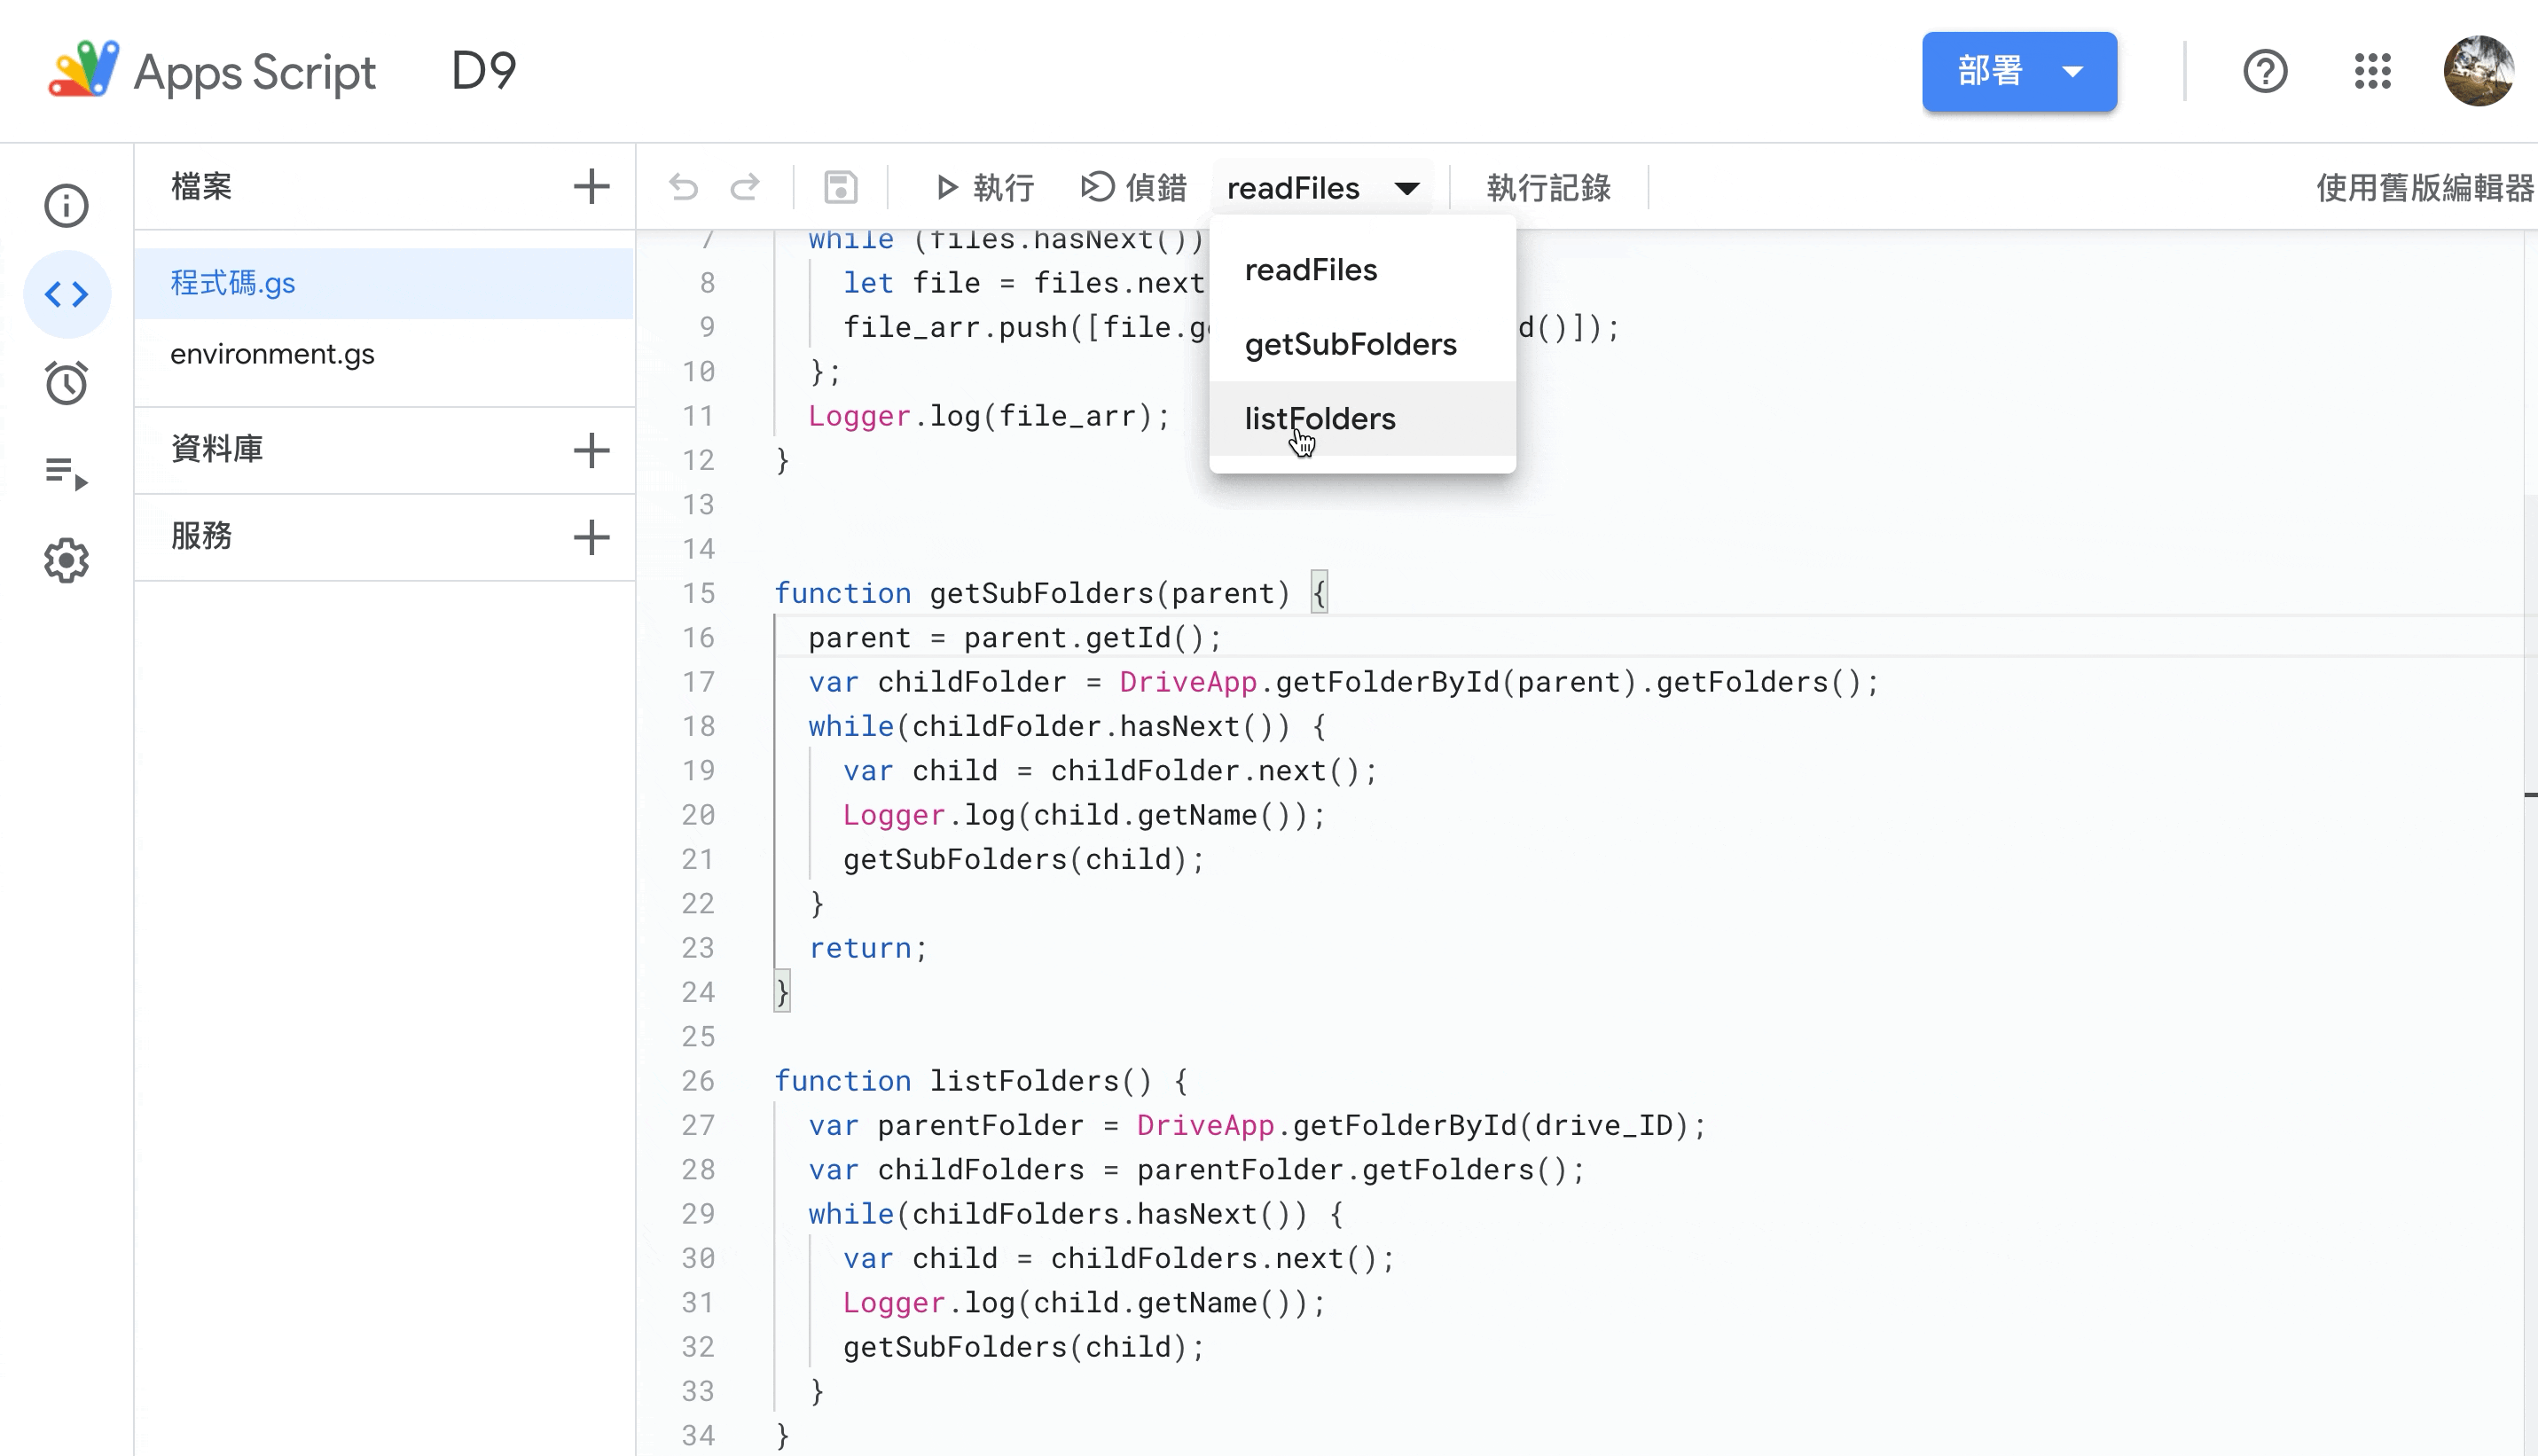Viewport: 2538px width, 1456px height.
Task: Add a new file with the 檔案 plus icon
Action: 591,186
